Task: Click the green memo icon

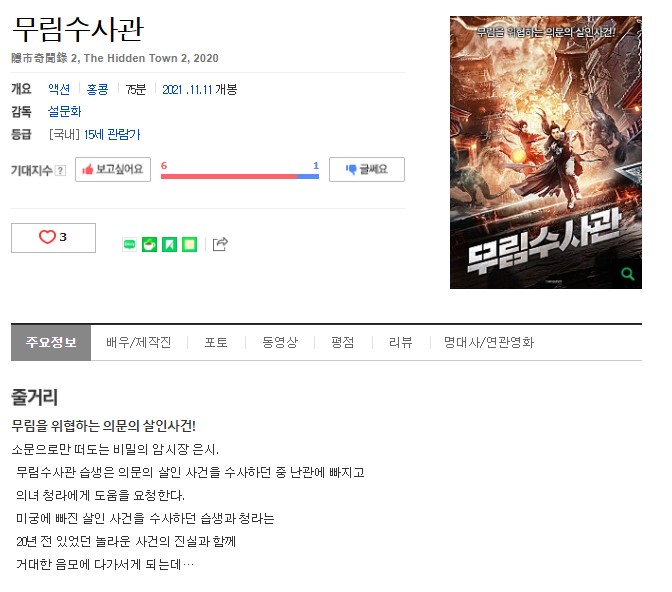Action: tap(189, 244)
